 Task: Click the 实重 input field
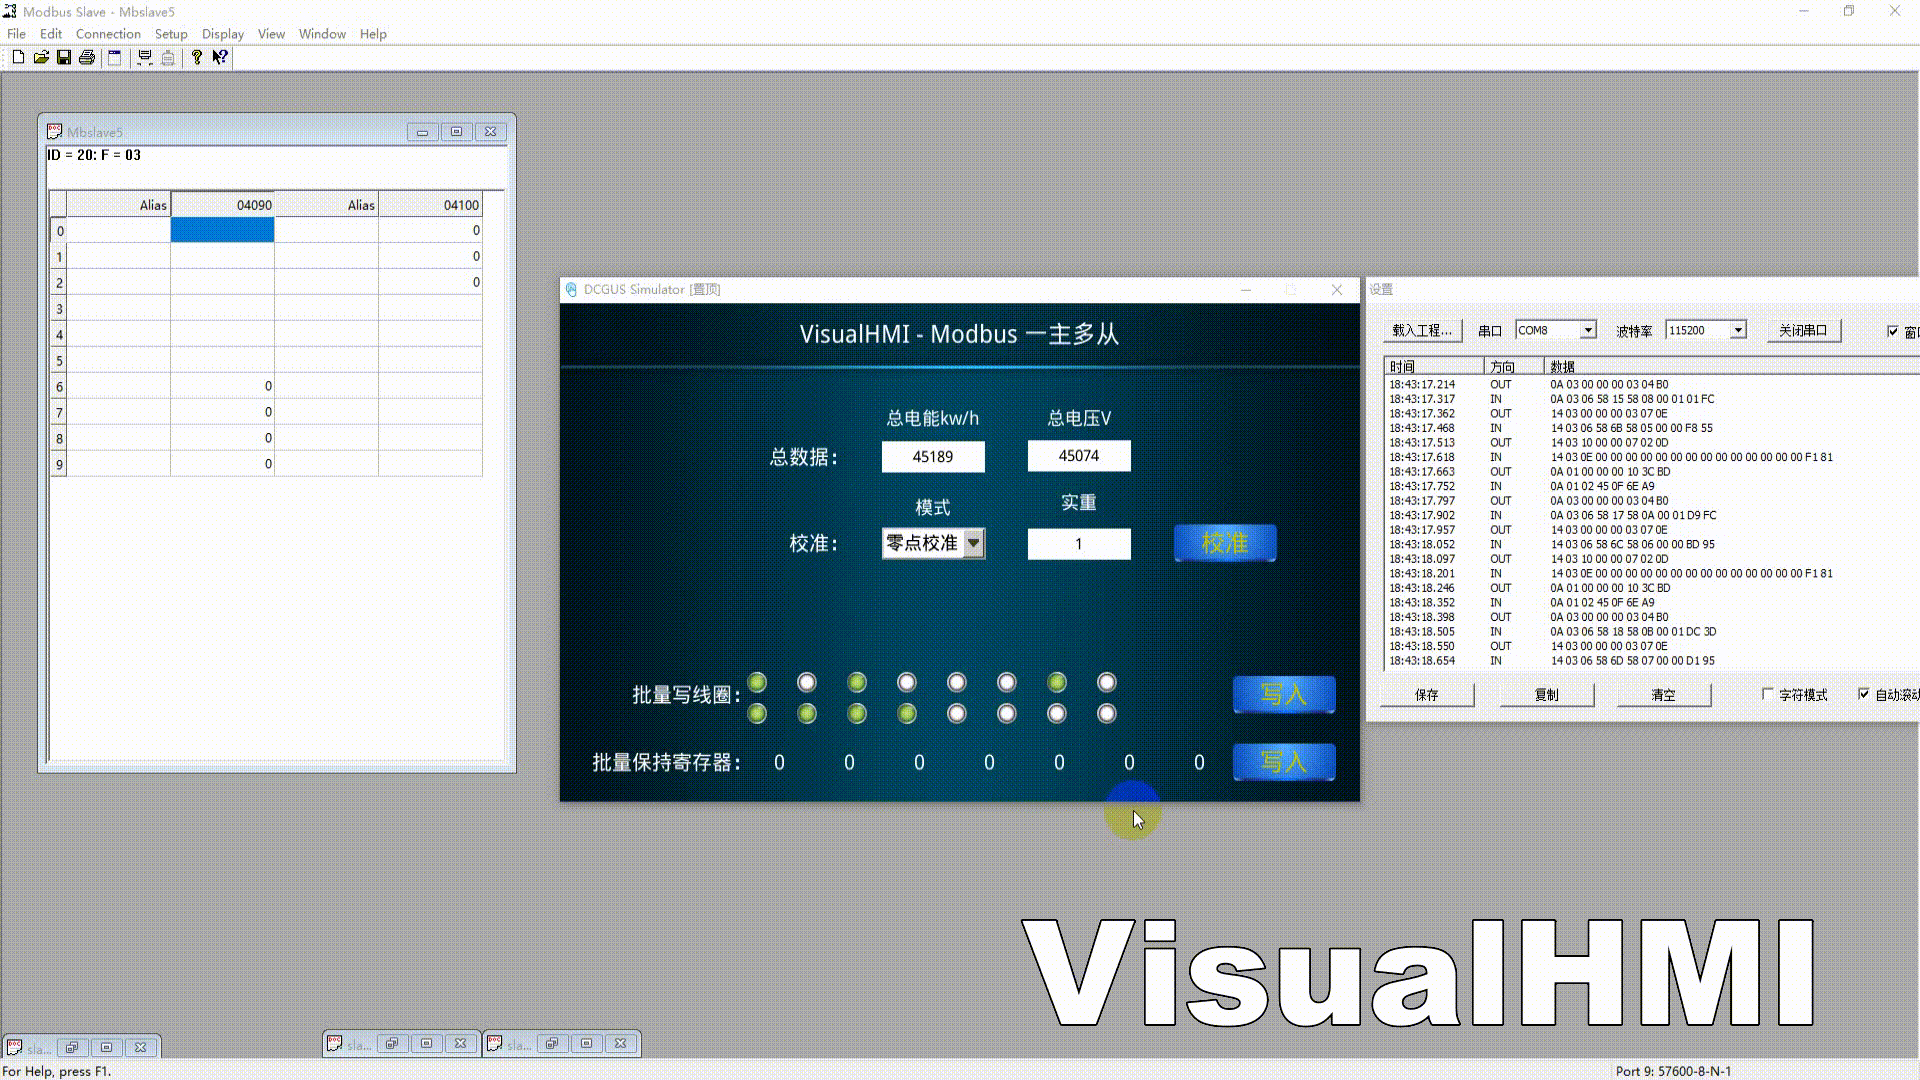(x=1079, y=544)
